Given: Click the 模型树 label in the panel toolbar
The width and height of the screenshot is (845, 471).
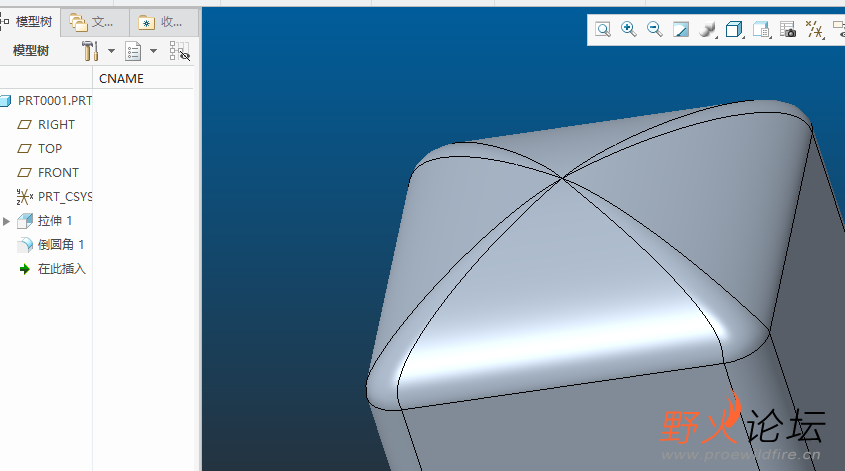Looking at the screenshot, I should [x=31, y=51].
